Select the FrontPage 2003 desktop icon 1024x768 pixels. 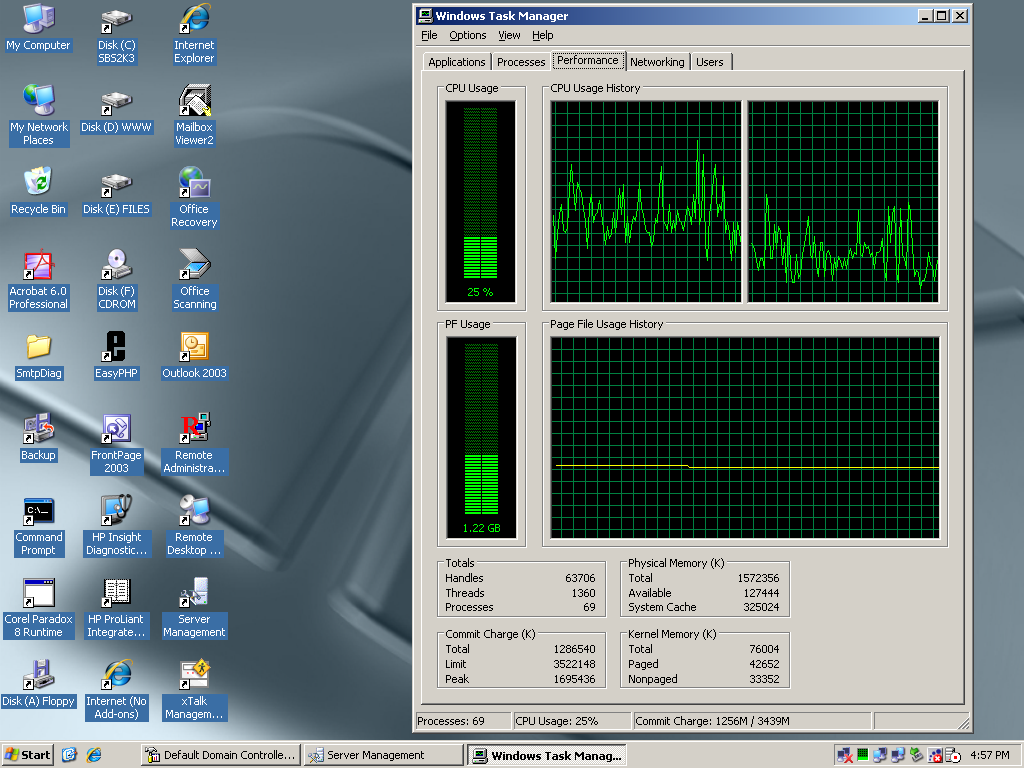(116, 444)
